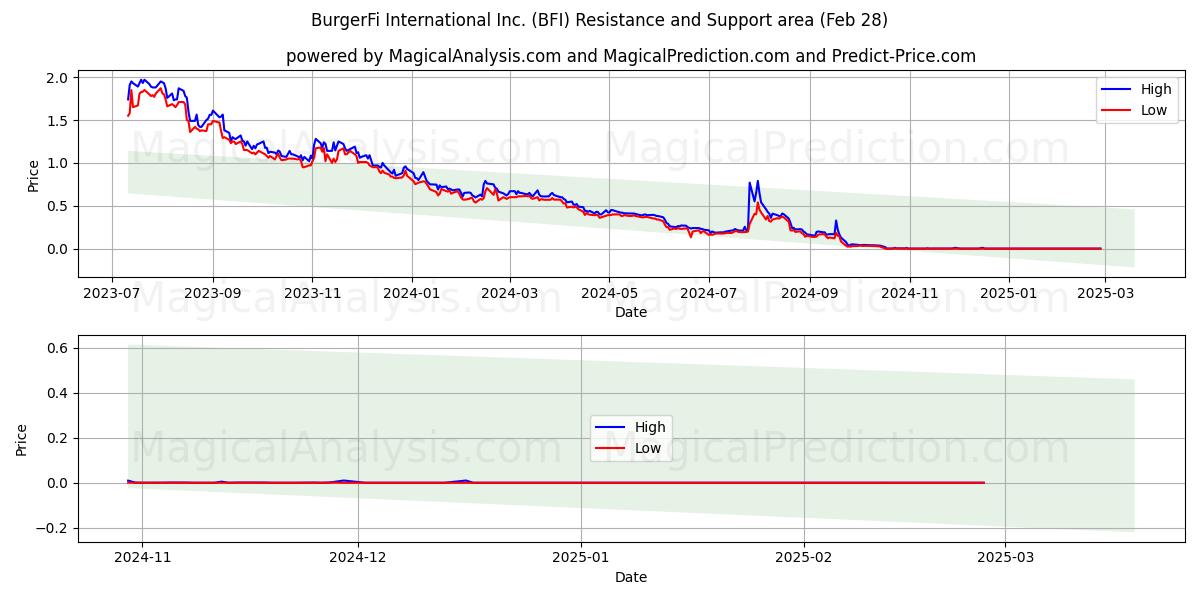Click the 'Price' axis label of the lower chart
1200x600 pixels.
(22, 438)
